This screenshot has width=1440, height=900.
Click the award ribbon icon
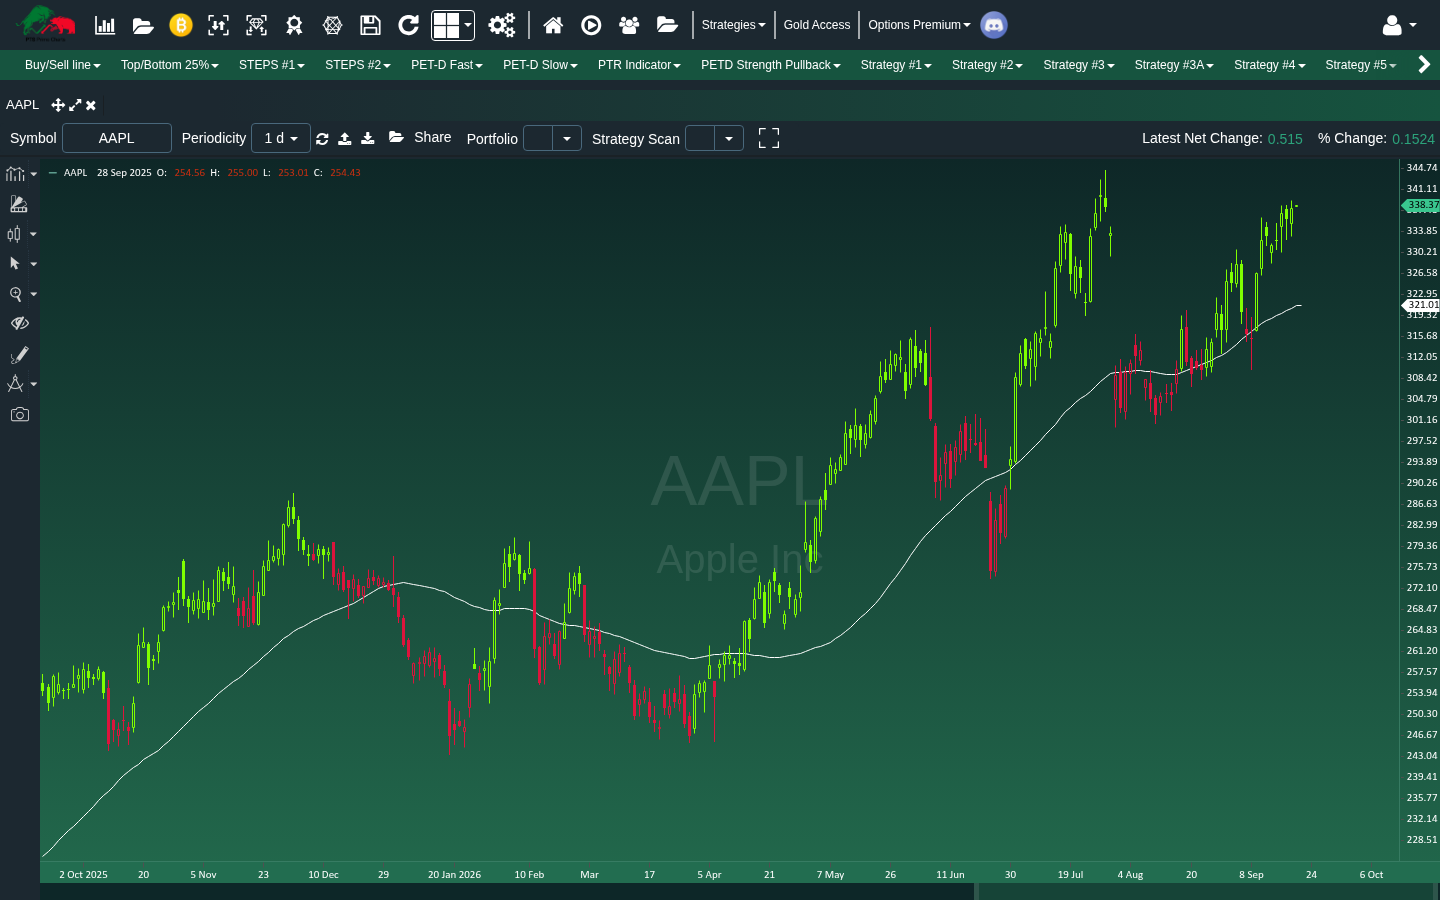coord(294,25)
